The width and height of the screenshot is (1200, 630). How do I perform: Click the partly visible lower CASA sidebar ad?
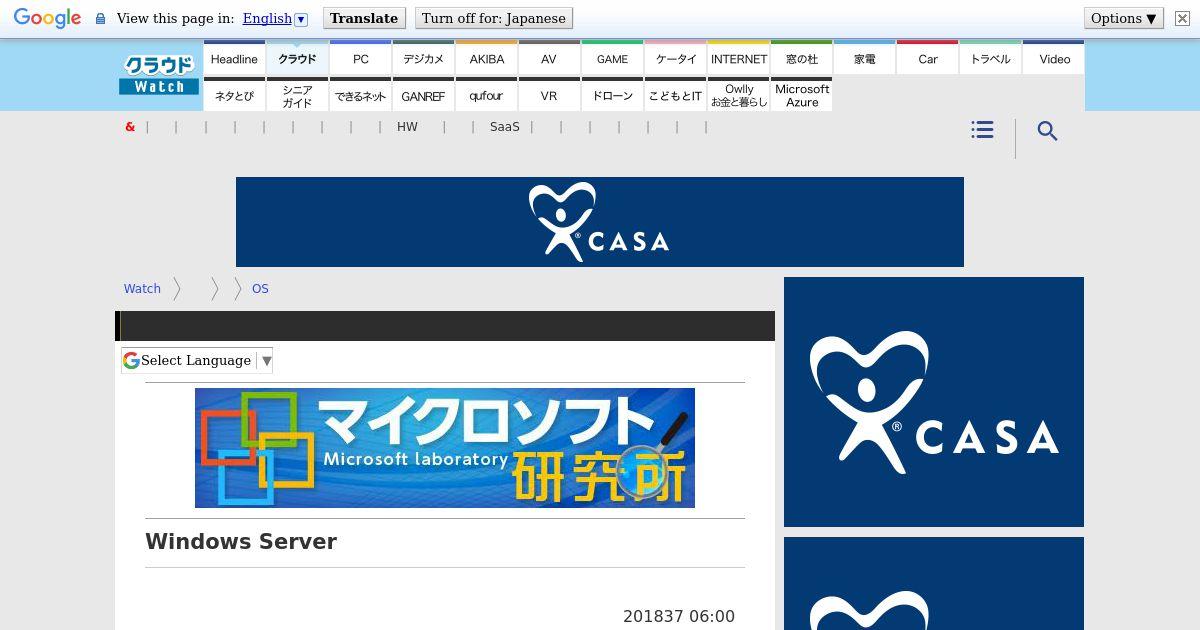tap(934, 584)
